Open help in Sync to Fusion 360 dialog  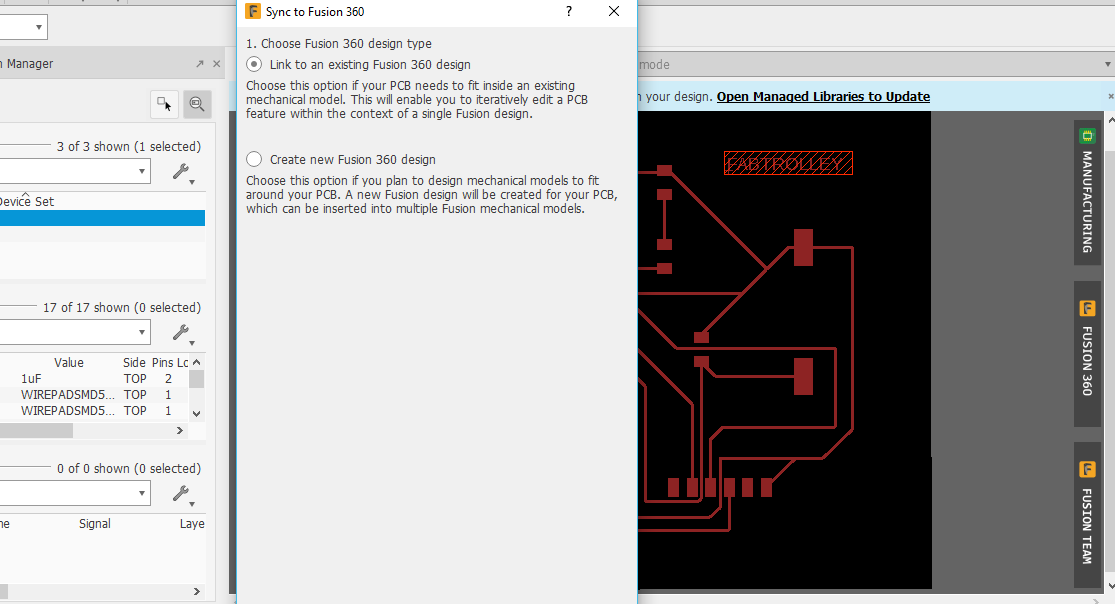[x=569, y=11]
